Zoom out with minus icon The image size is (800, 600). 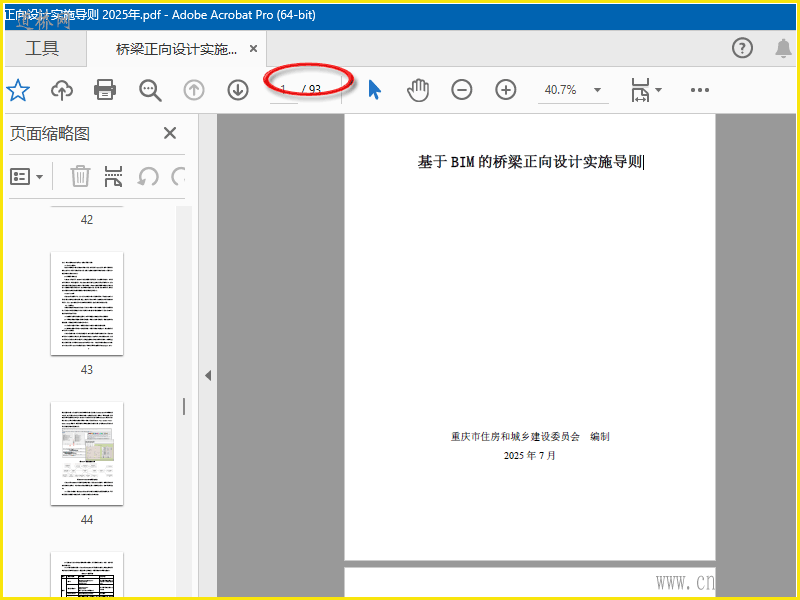[x=462, y=90]
